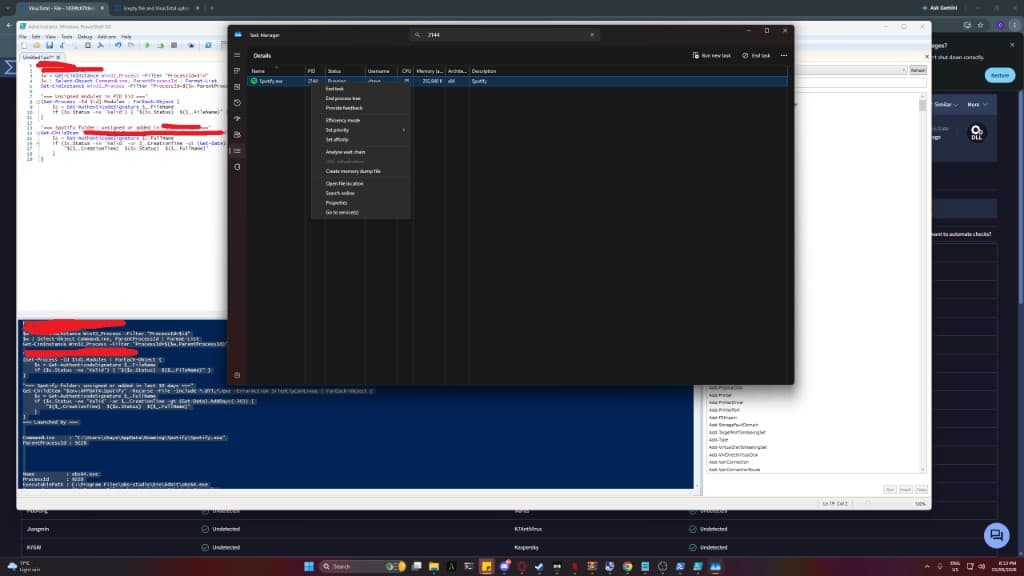The image size is (1024, 576).
Task: Click Run Selection icon in ISE toolbar
Action: (x=160, y=46)
